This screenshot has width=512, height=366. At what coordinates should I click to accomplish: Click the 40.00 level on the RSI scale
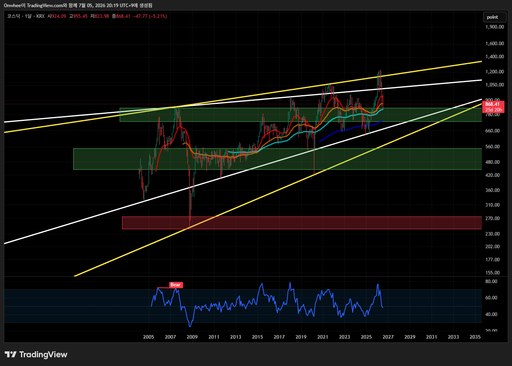click(x=491, y=314)
